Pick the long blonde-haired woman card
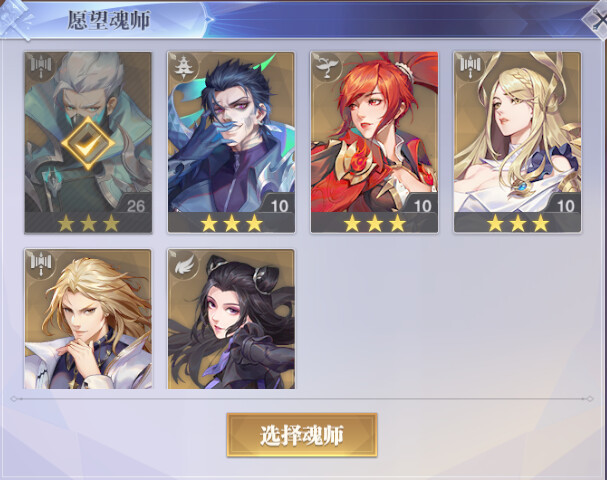607x480 pixels. tap(518, 142)
